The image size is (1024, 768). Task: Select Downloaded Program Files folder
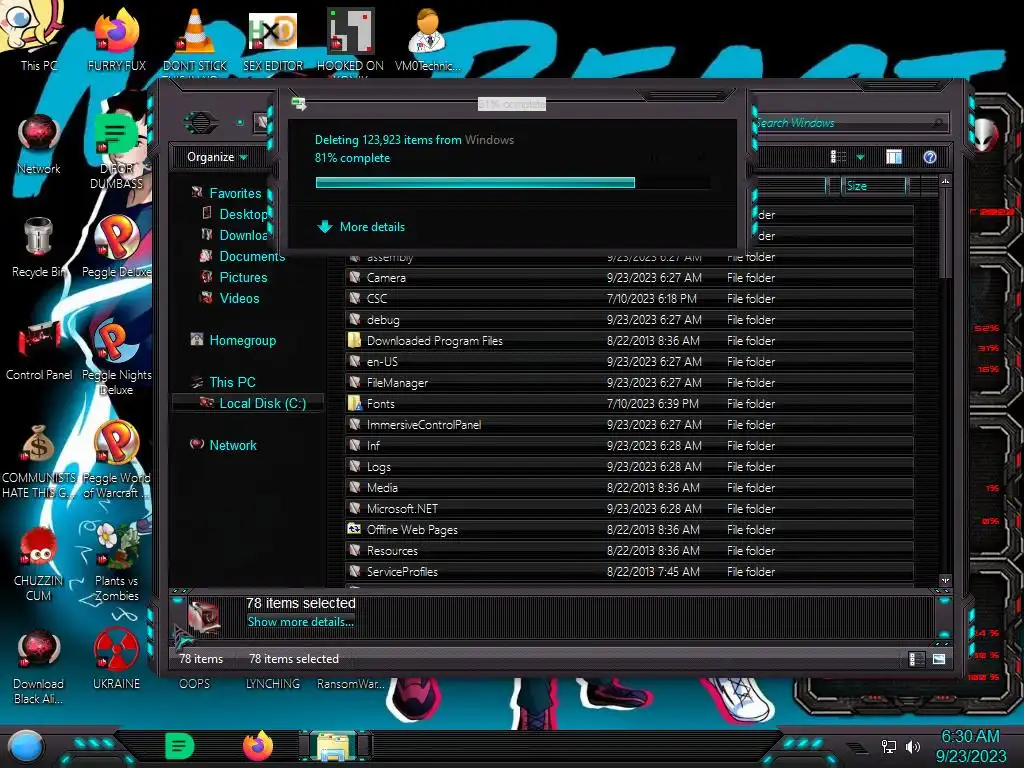pos(630,340)
